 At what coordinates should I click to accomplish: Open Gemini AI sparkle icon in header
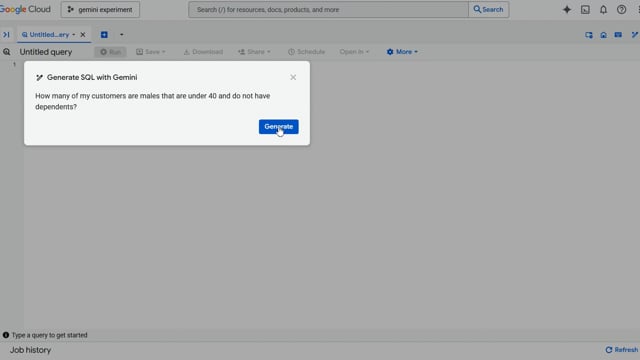click(x=567, y=9)
